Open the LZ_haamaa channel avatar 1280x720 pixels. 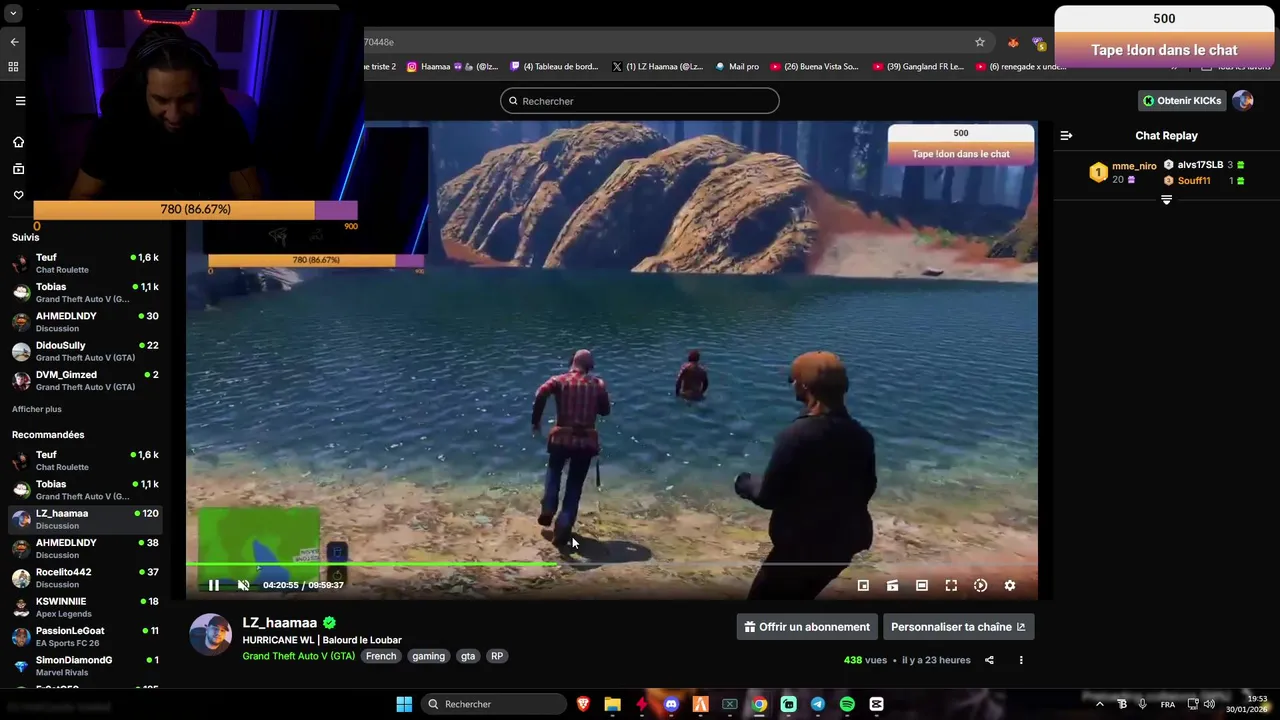(x=211, y=635)
